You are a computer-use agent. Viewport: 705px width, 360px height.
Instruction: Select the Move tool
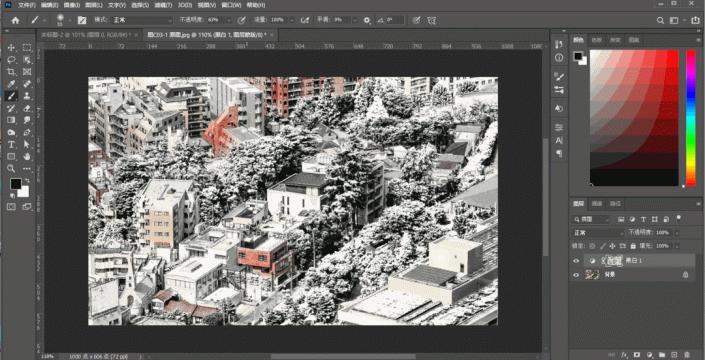coord(12,48)
